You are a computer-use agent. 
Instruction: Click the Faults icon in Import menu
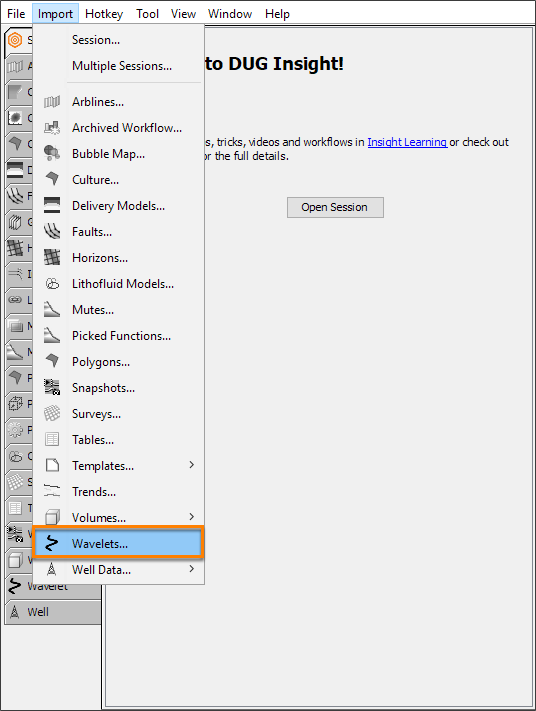tap(52, 231)
